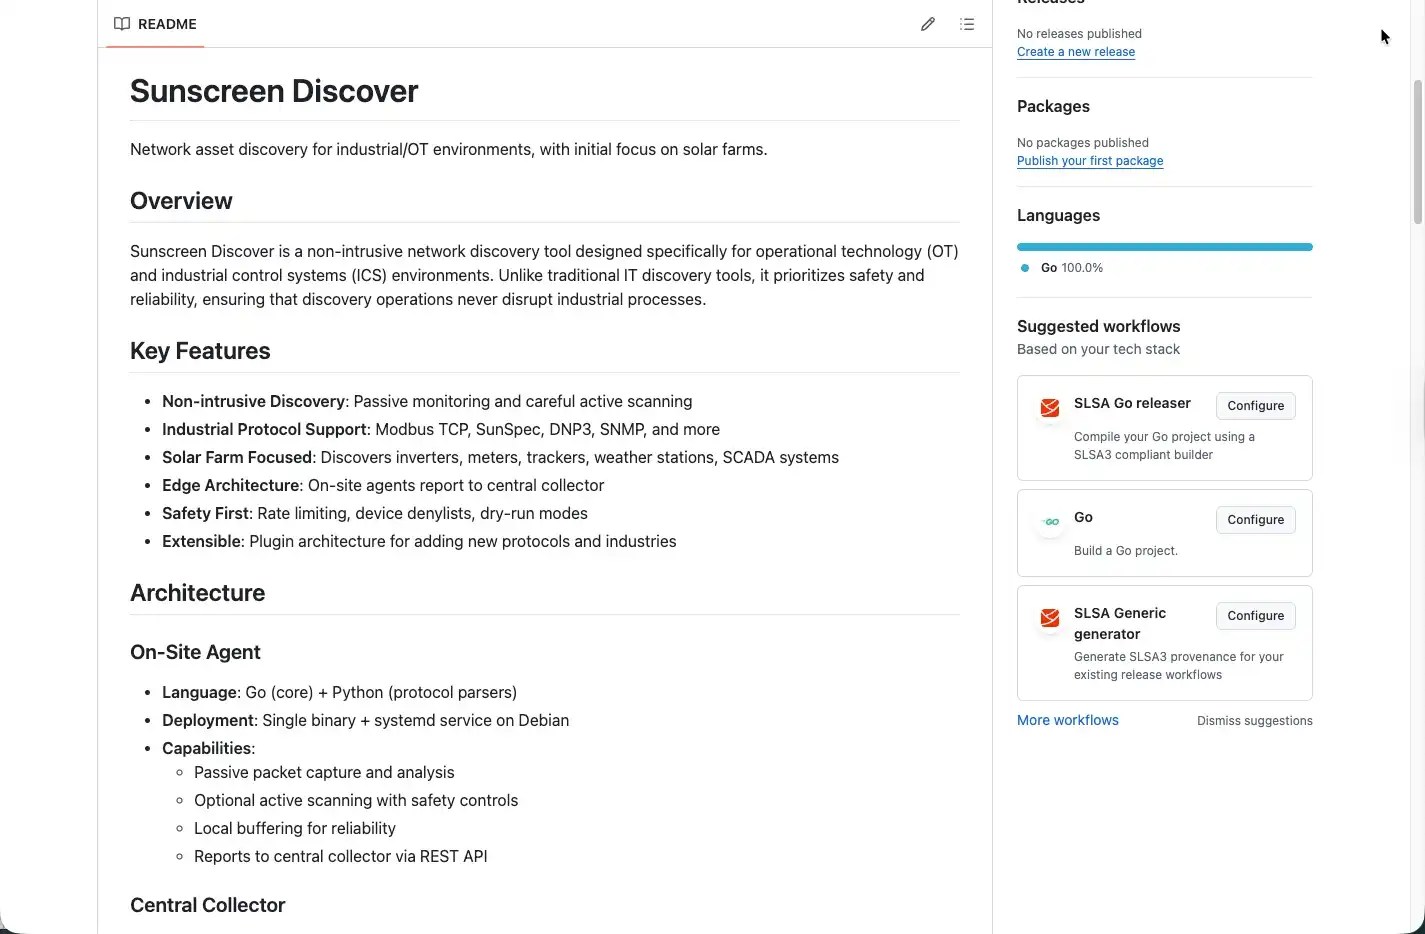Click the pencil edit README icon
This screenshot has height=934, width=1425.
928,24
